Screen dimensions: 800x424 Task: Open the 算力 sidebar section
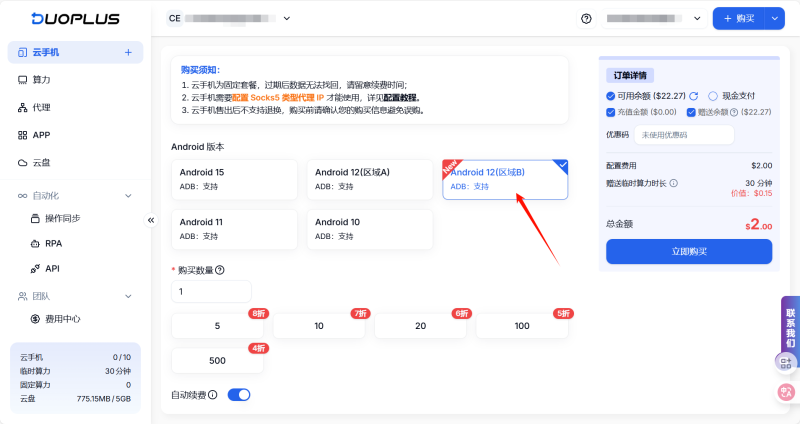[40, 79]
